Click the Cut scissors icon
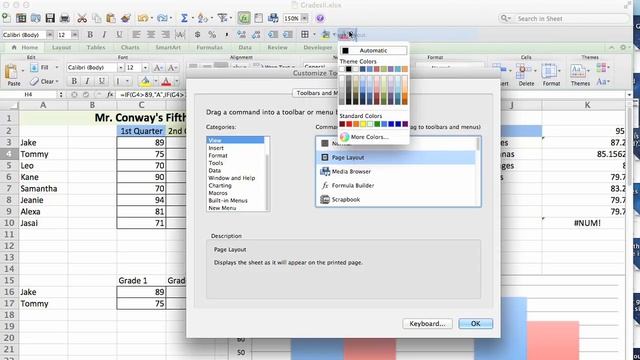The height and width of the screenshot is (360, 640). click(82, 18)
